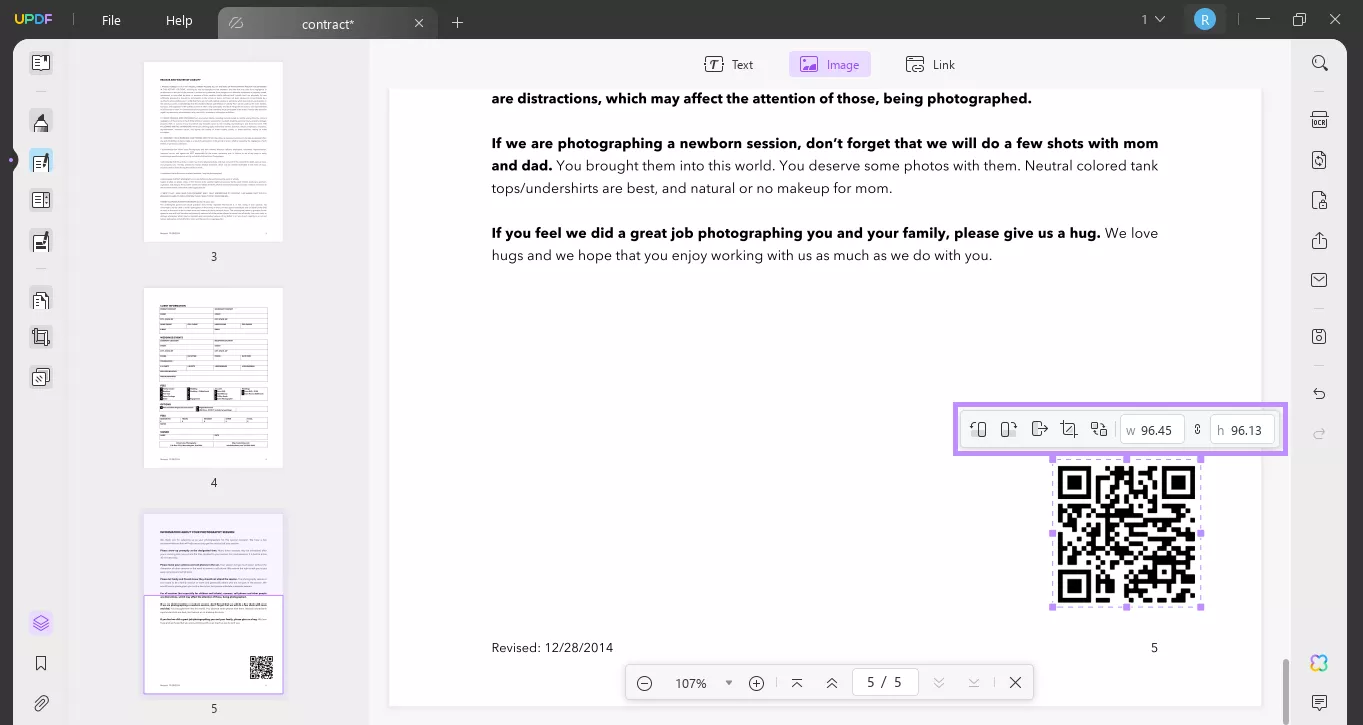
Task: Zoom in with plus button
Action: [x=757, y=683]
